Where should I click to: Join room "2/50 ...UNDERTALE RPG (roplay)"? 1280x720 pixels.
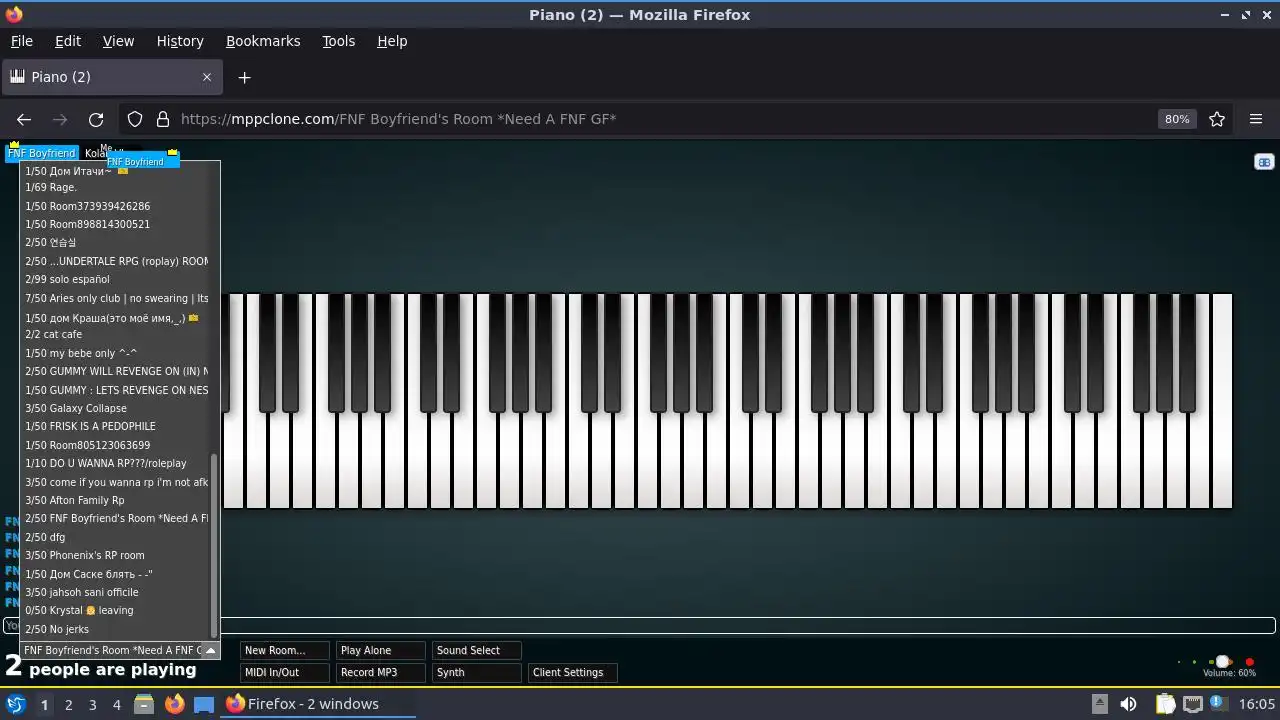click(x=116, y=261)
